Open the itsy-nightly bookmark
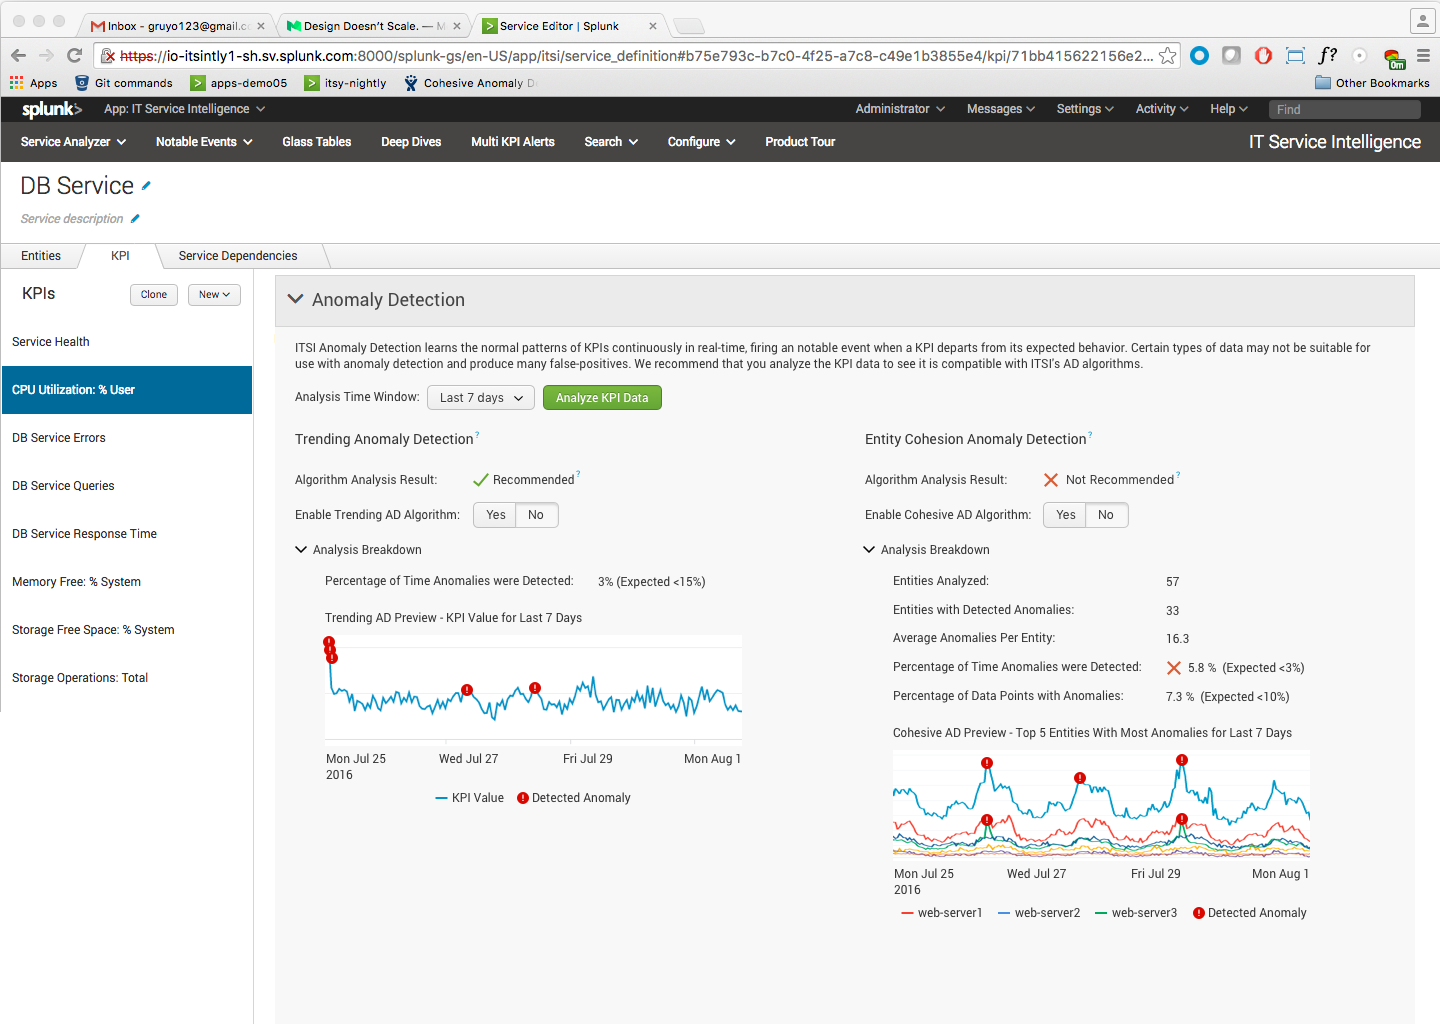This screenshot has width=1440, height=1024. tap(346, 83)
